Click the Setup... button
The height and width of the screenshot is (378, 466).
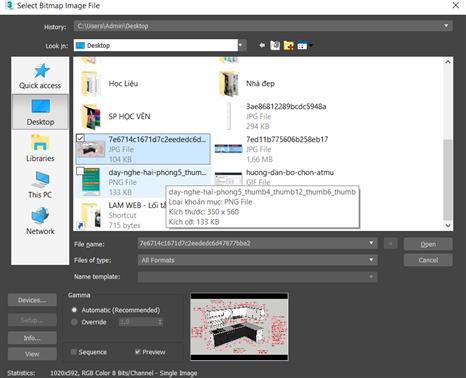32,320
